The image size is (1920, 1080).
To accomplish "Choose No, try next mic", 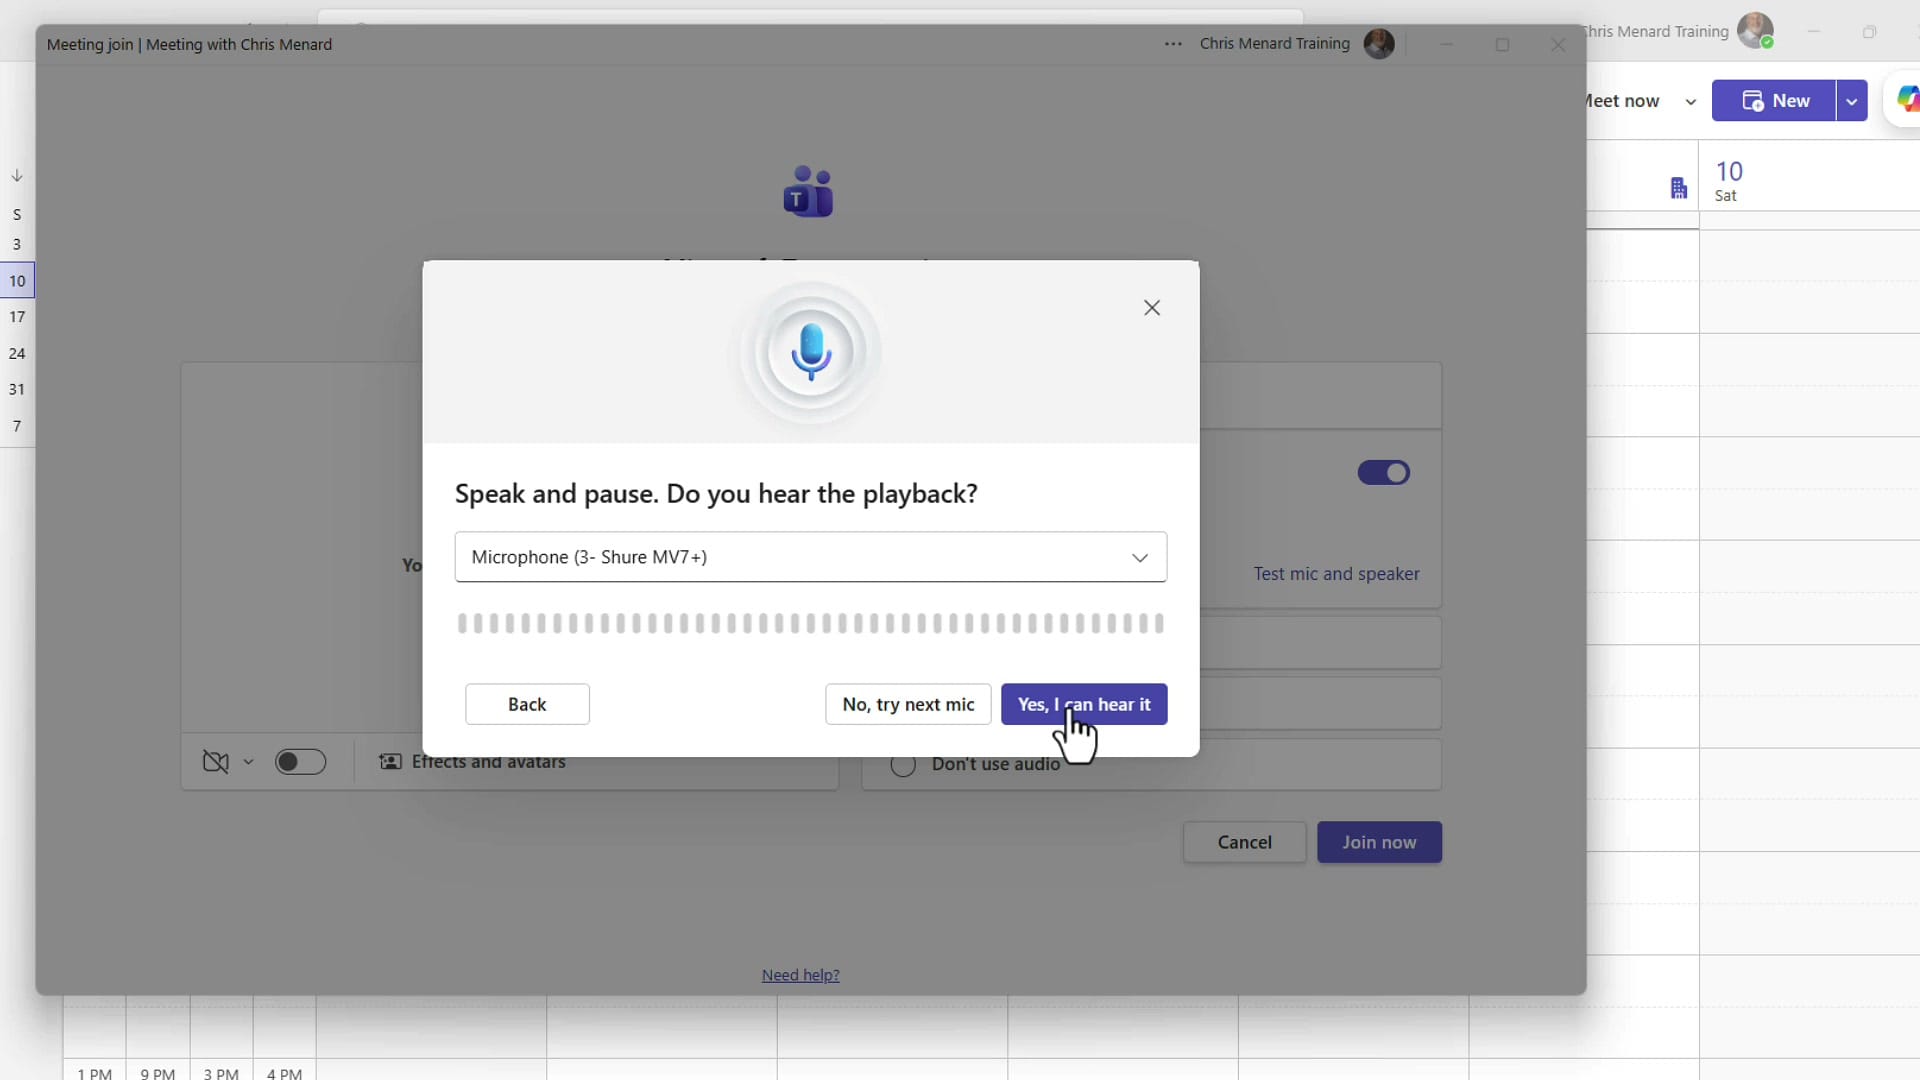I will (x=908, y=704).
